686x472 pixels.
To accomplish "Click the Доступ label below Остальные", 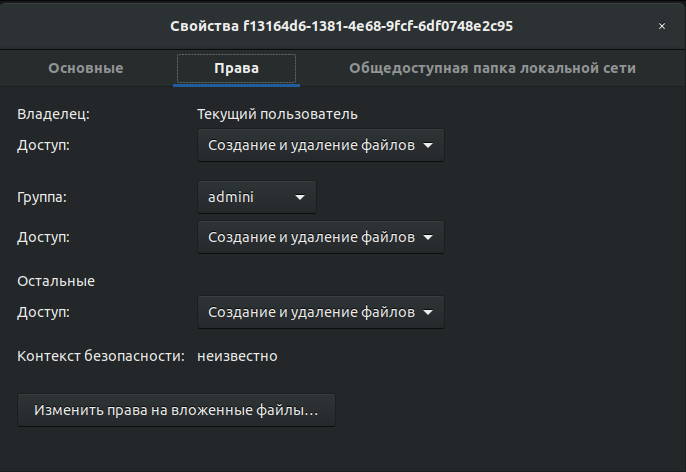I will (44, 312).
